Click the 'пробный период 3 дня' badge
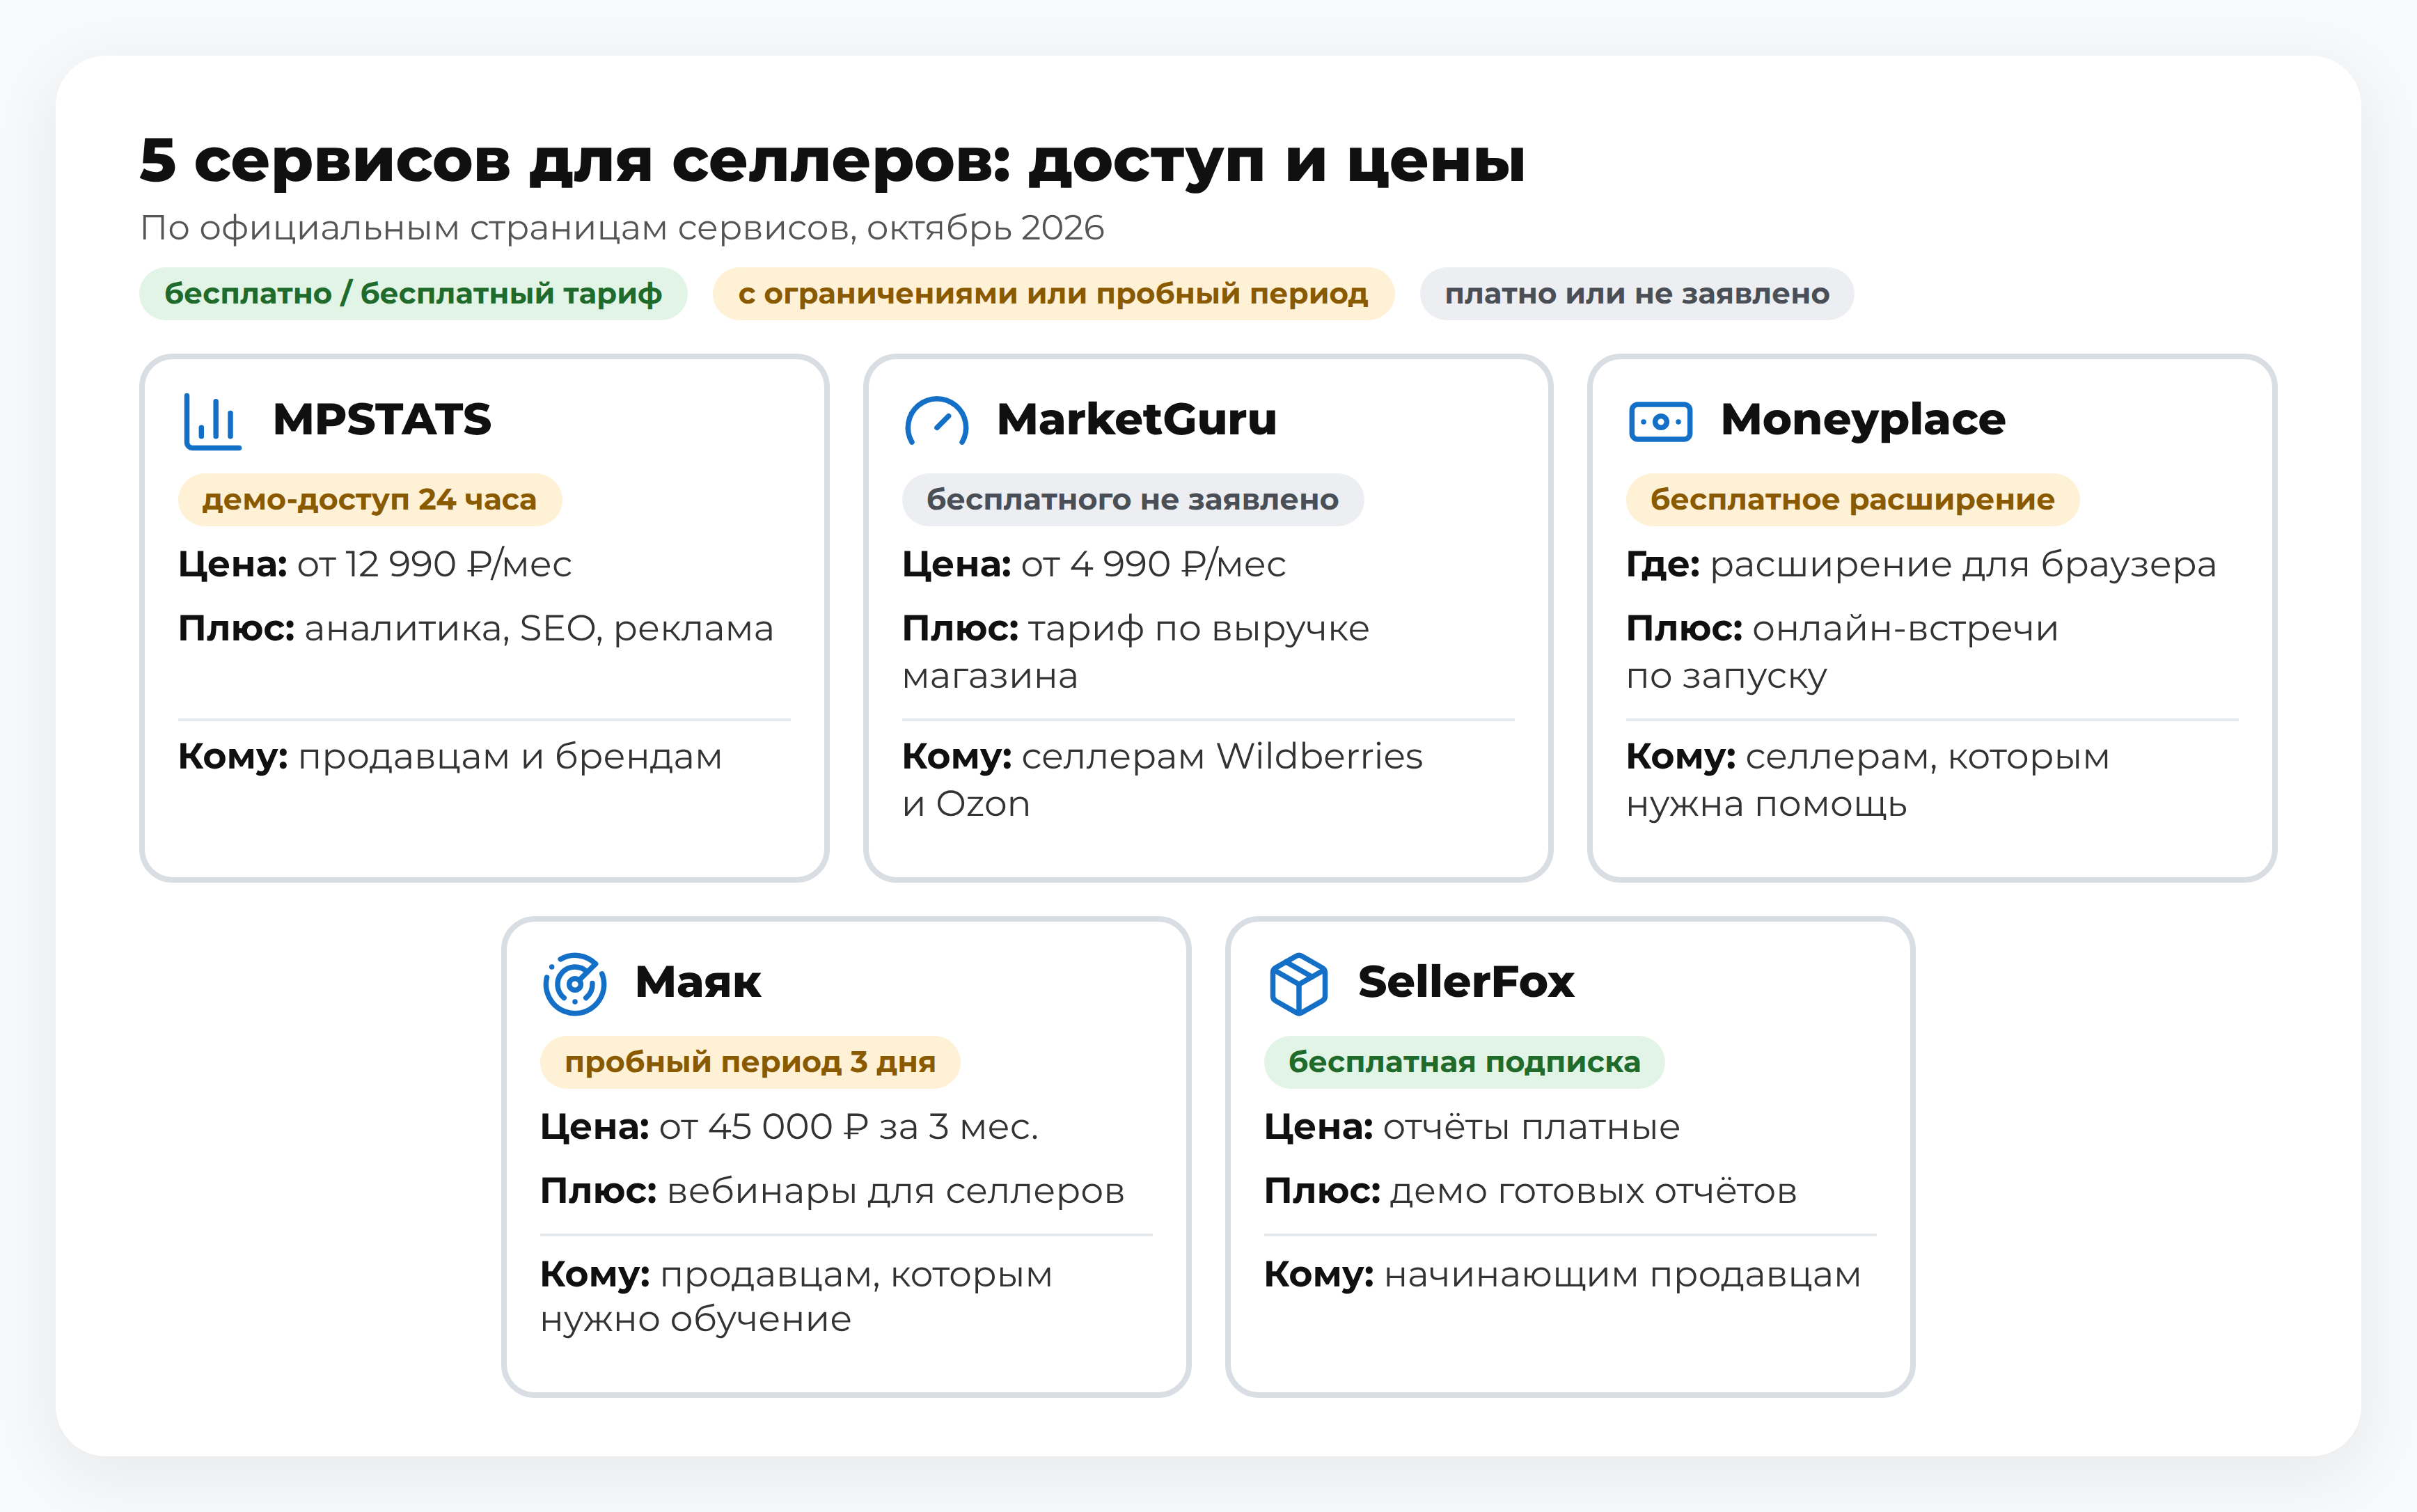This screenshot has height=1512, width=2417. point(750,1062)
